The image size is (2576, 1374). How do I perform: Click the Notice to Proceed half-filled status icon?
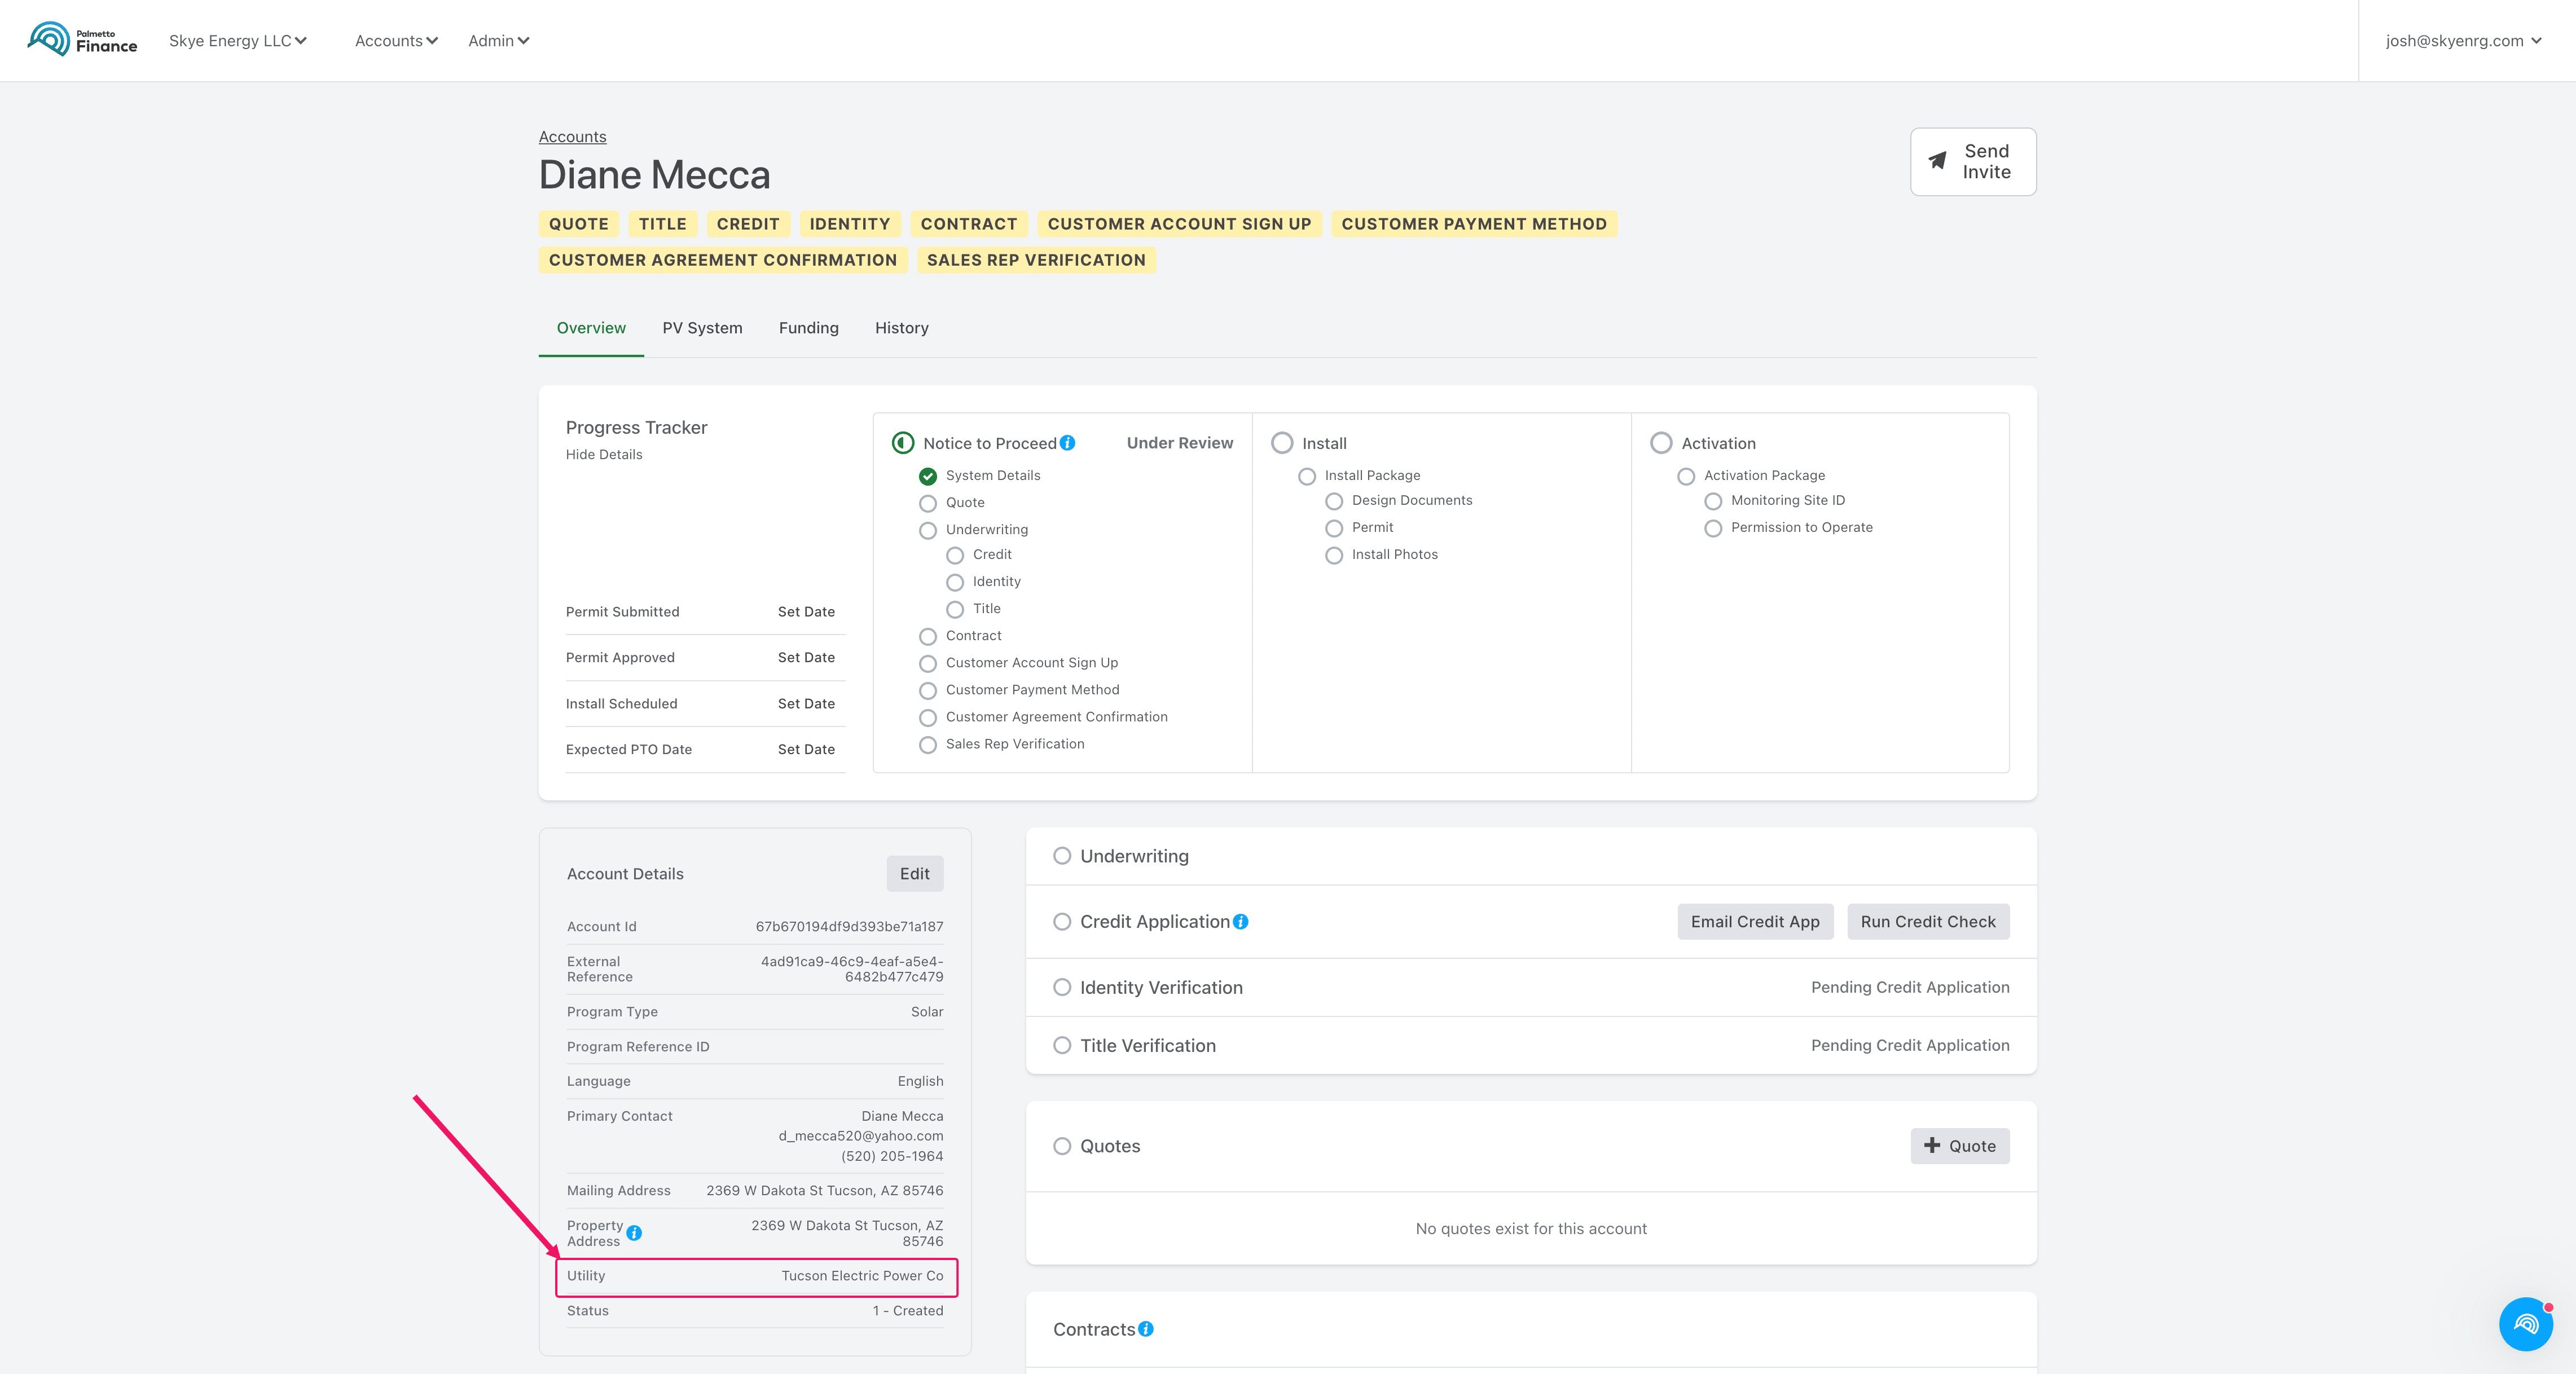point(903,443)
